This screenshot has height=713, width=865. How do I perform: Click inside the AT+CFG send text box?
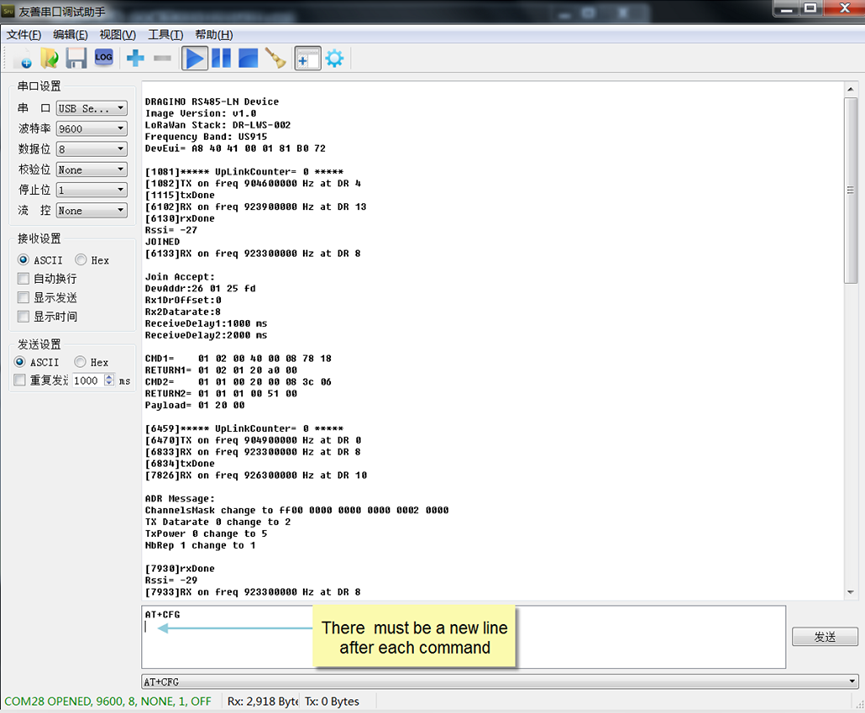coord(463,636)
